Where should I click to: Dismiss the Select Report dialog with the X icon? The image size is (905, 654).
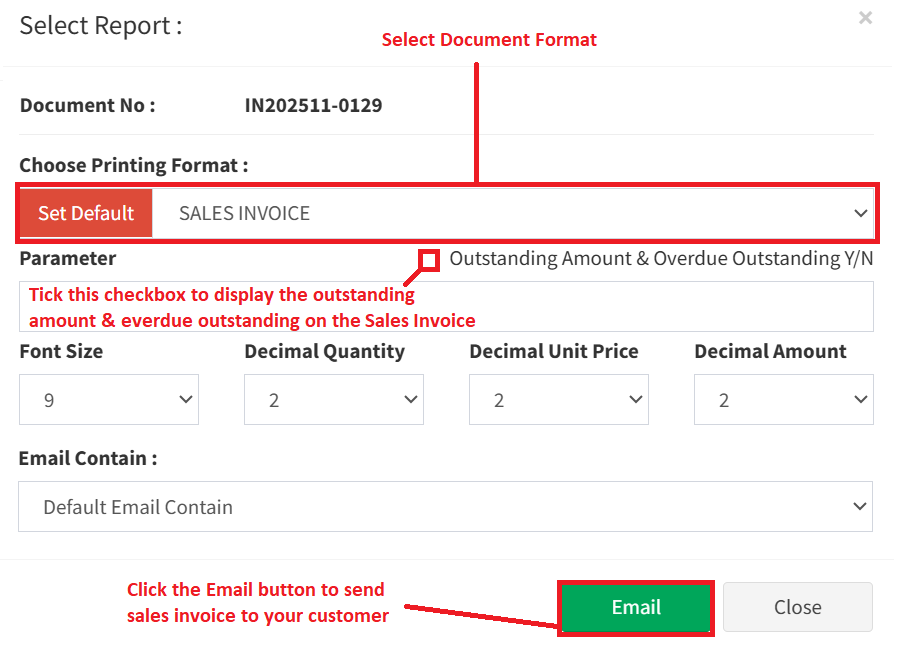[865, 18]
